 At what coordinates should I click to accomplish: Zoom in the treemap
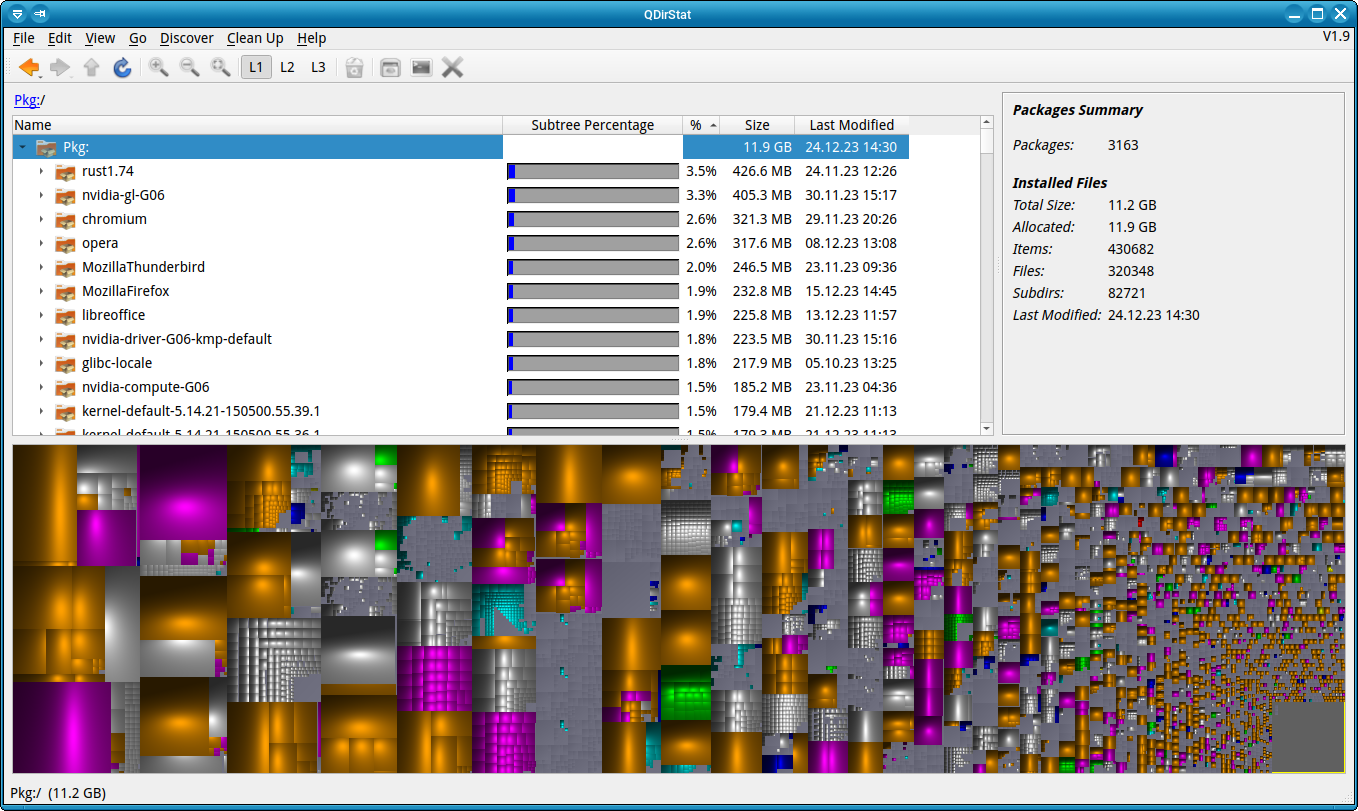pyautogui.click(x=158, y=67)
